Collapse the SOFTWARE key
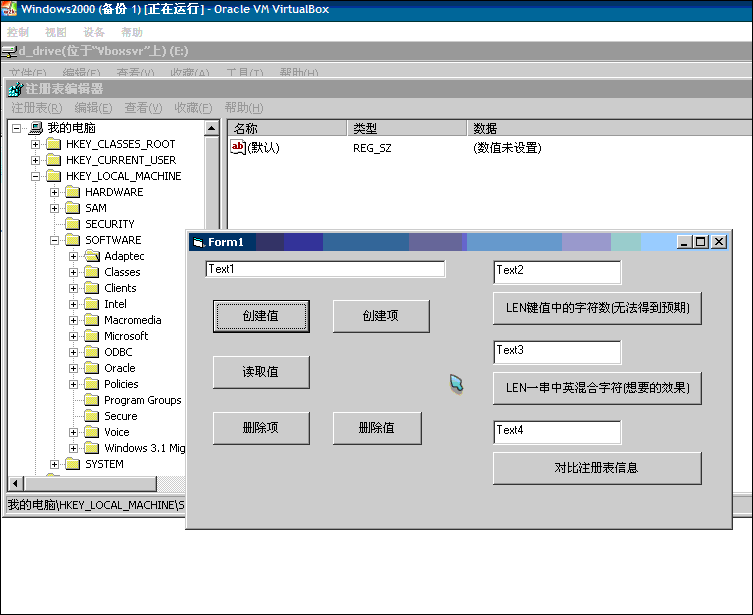Image resolution: width=753 pixels, height=615 pixels. 55,240
